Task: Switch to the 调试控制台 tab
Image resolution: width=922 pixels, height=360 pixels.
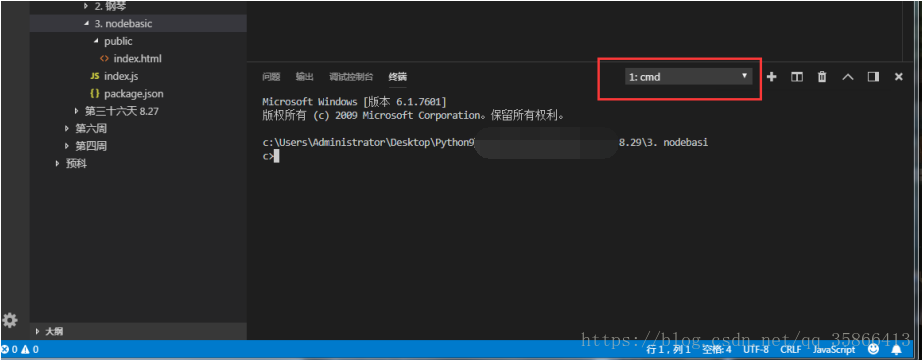Action: [x=351, y=76]
